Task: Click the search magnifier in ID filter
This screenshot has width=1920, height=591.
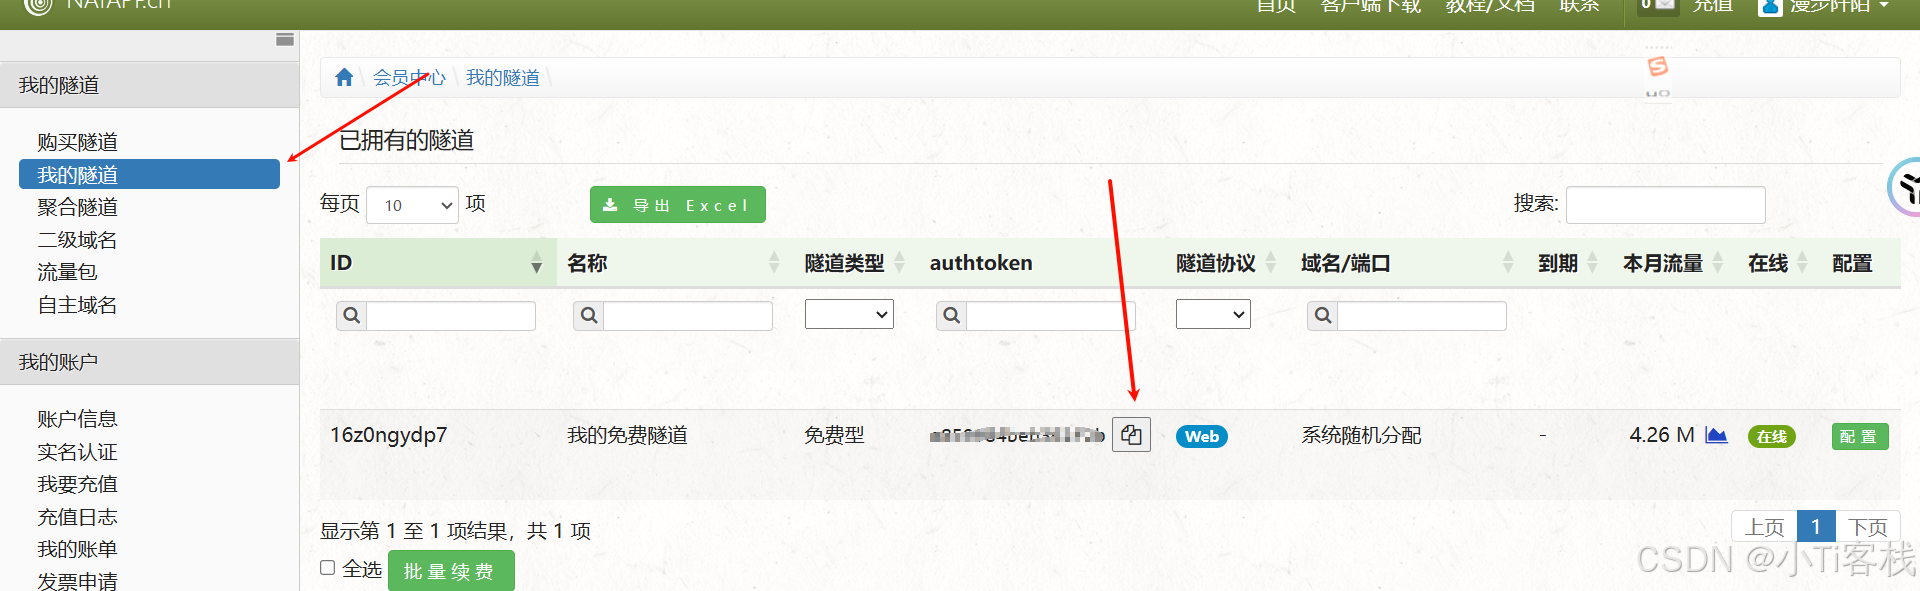Action: tap(352, 316)
